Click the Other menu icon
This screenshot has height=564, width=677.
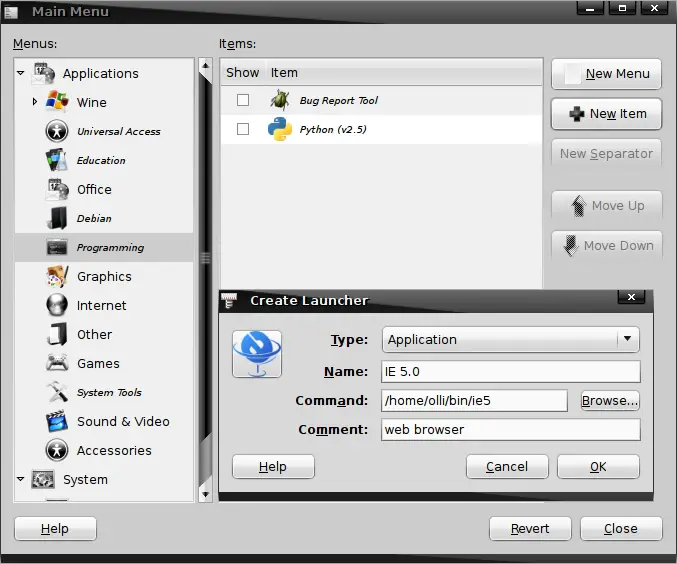coord(57,334)
